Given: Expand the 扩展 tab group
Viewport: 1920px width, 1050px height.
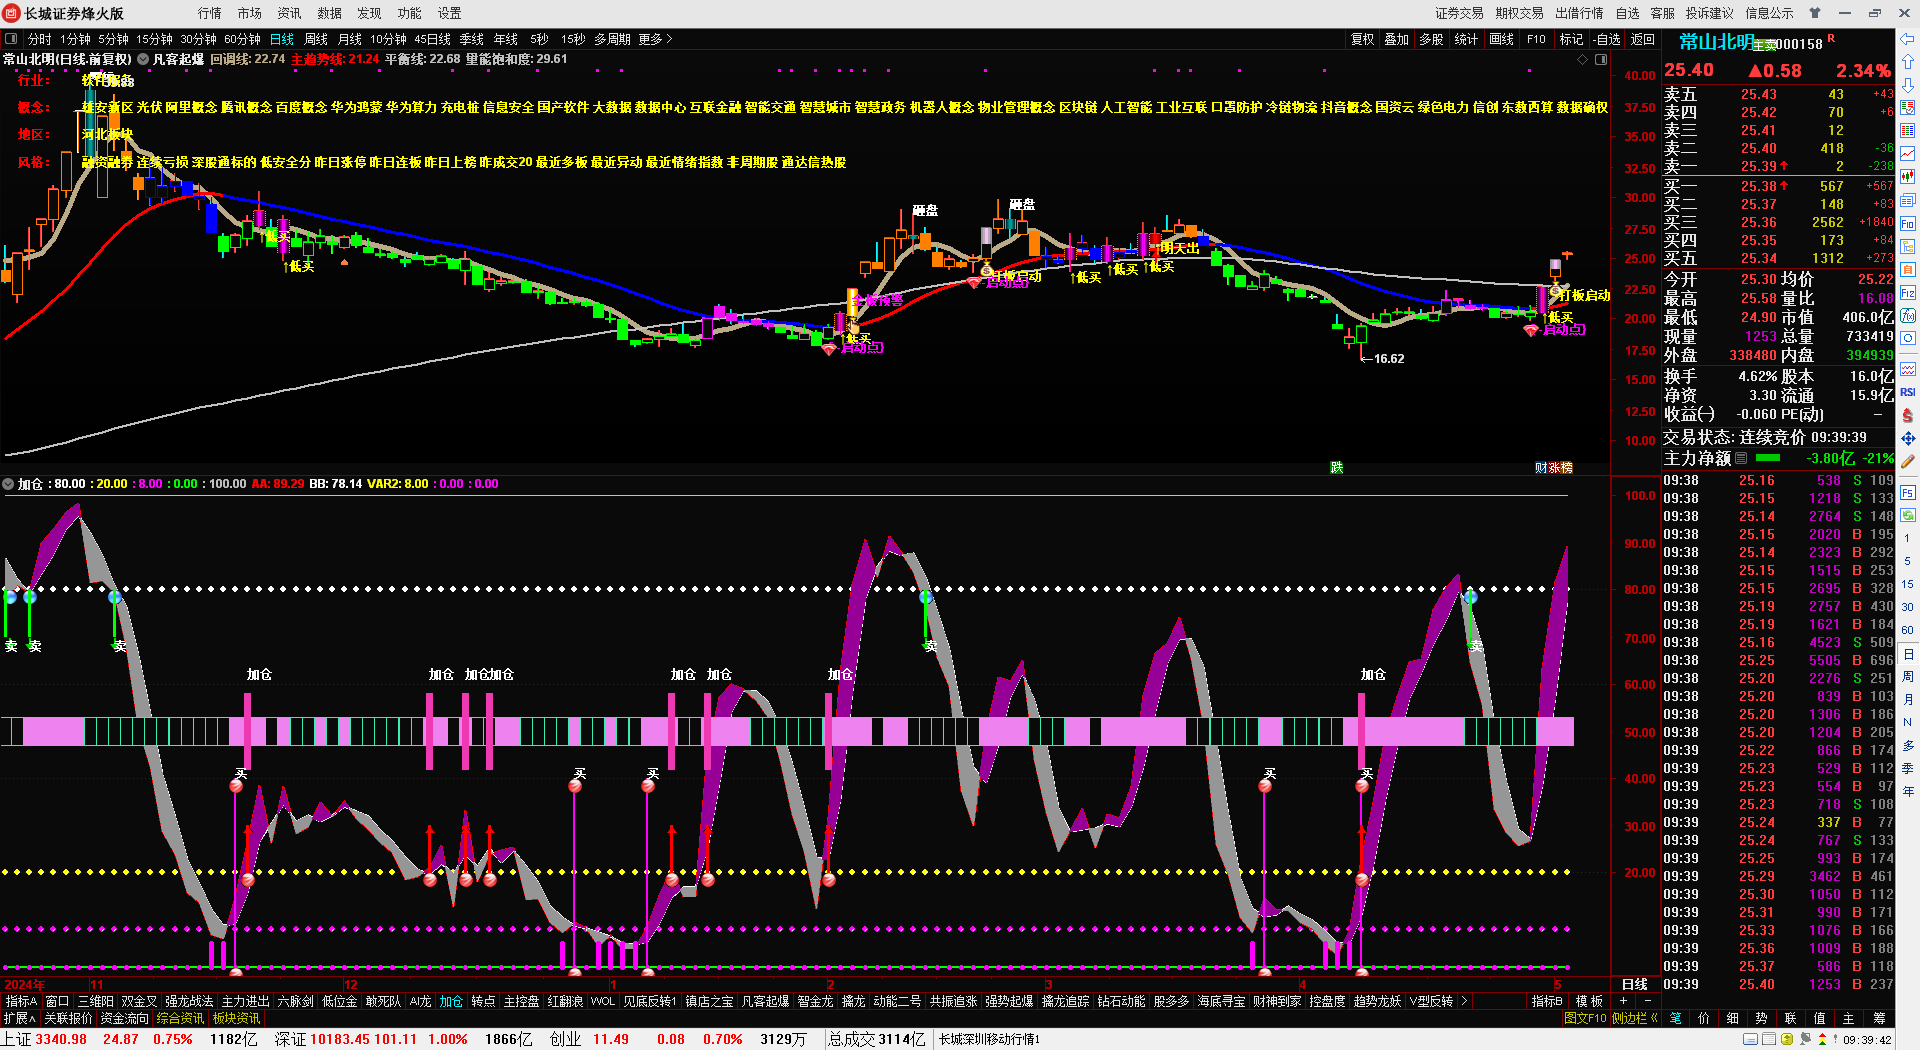Looking at the screenshot, I should 20,1018.
